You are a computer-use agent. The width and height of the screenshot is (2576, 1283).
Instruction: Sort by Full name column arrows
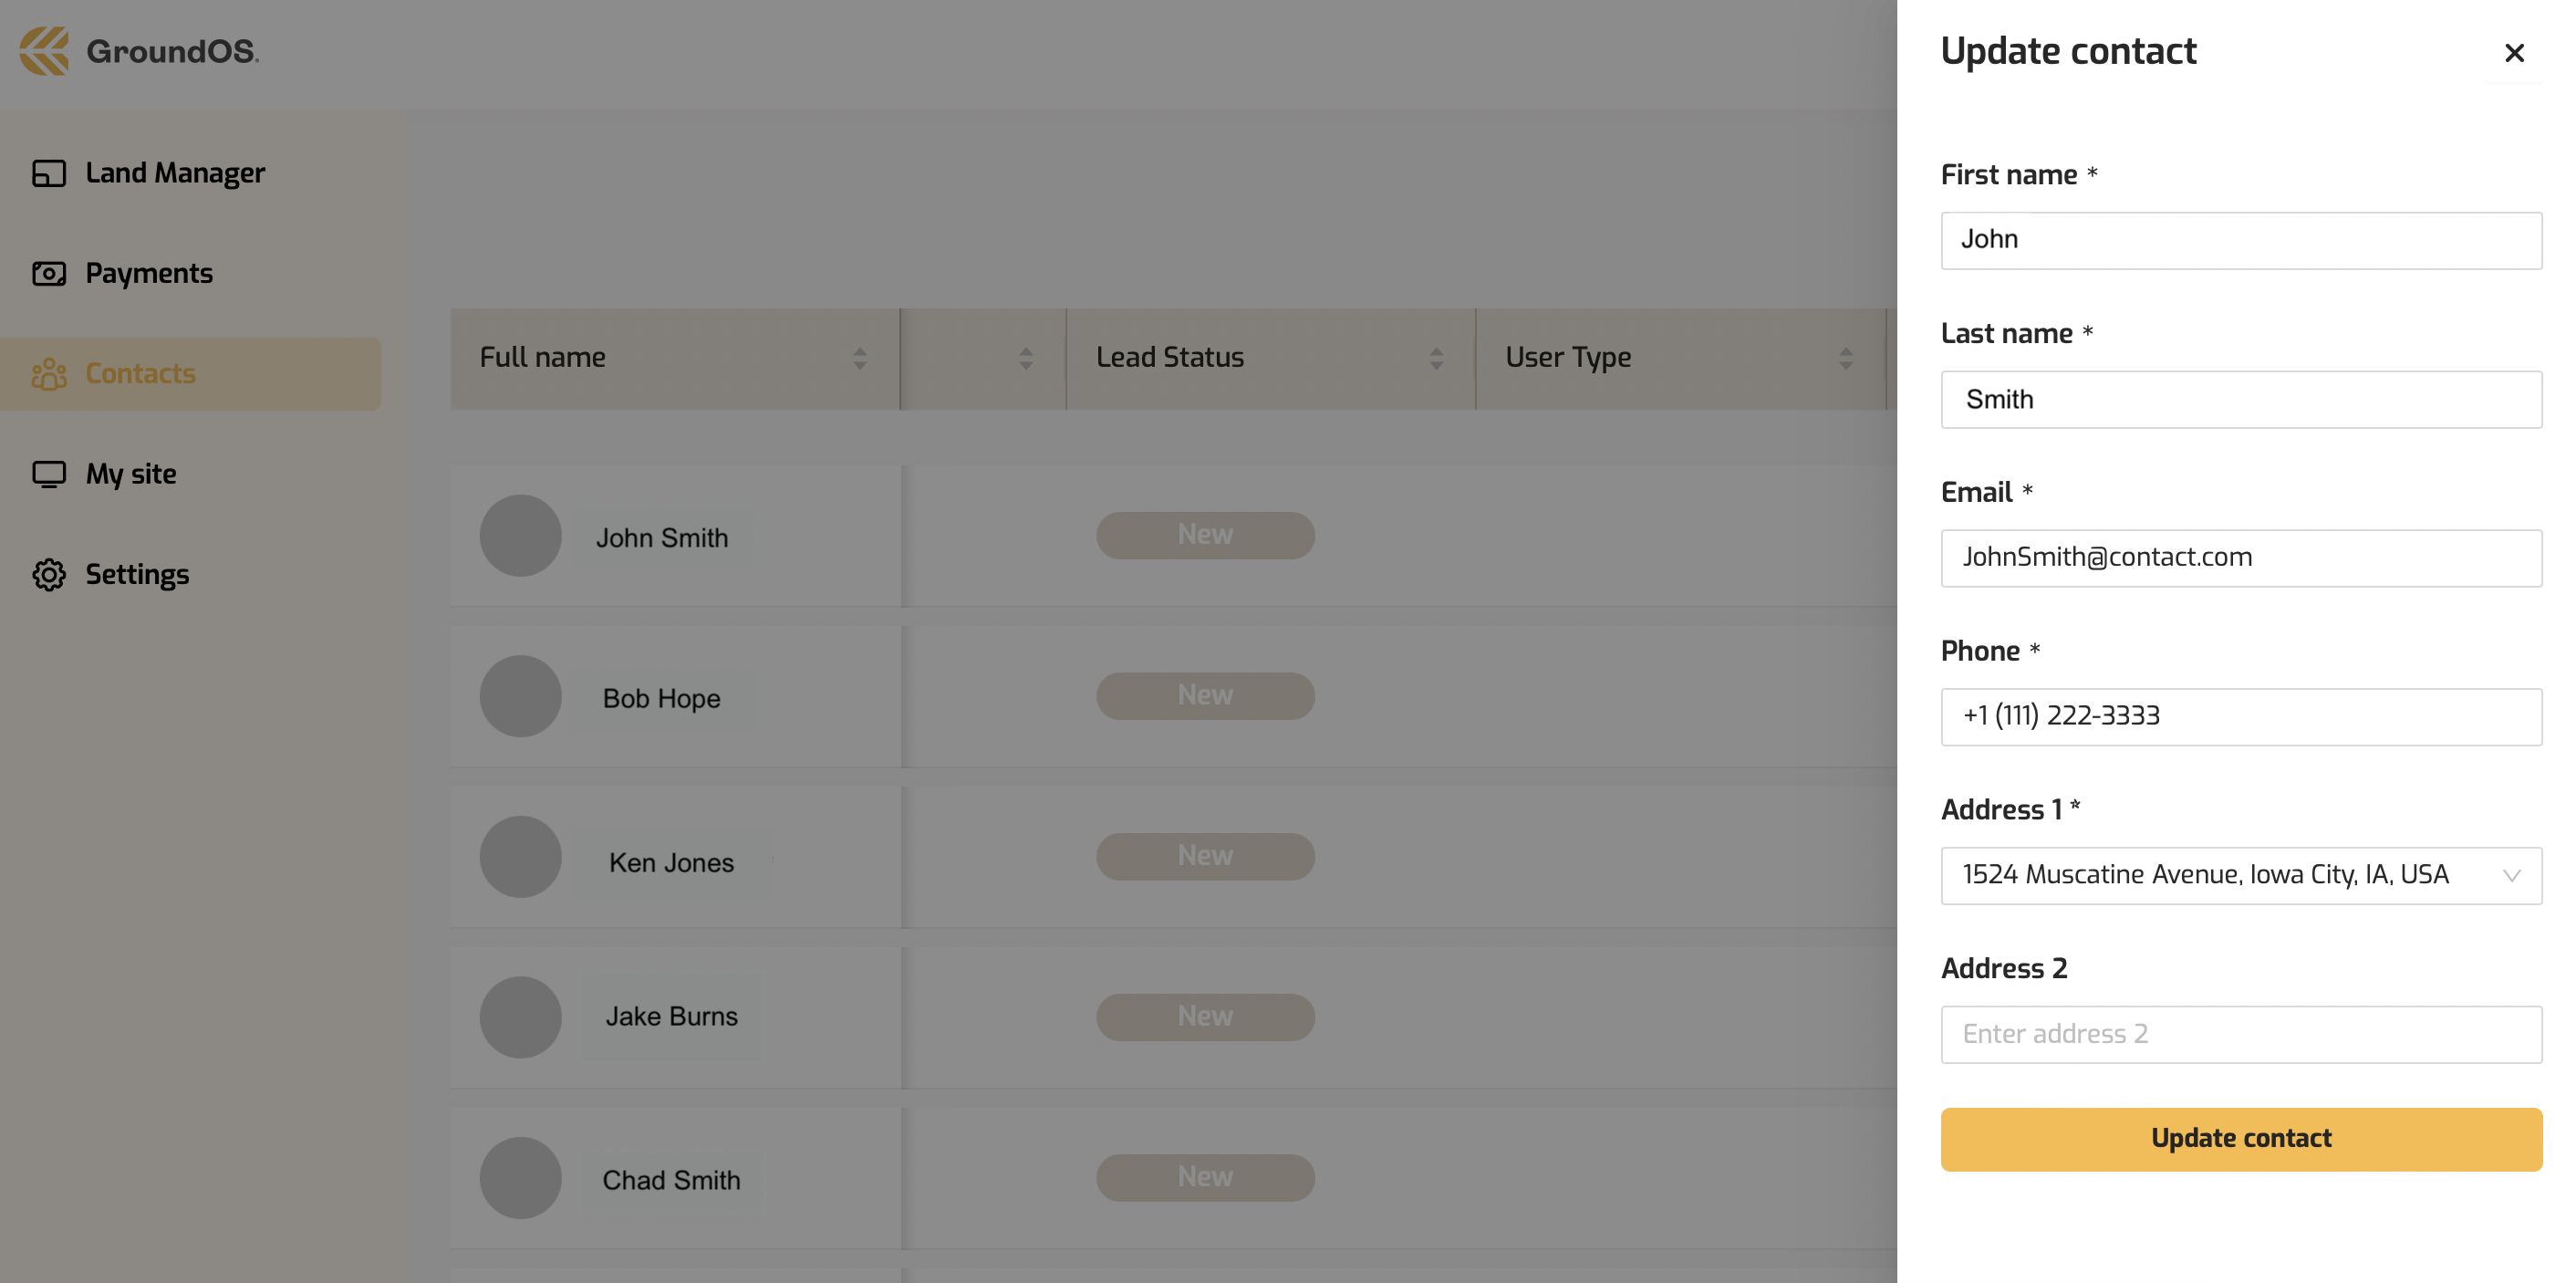click(859, 359)
